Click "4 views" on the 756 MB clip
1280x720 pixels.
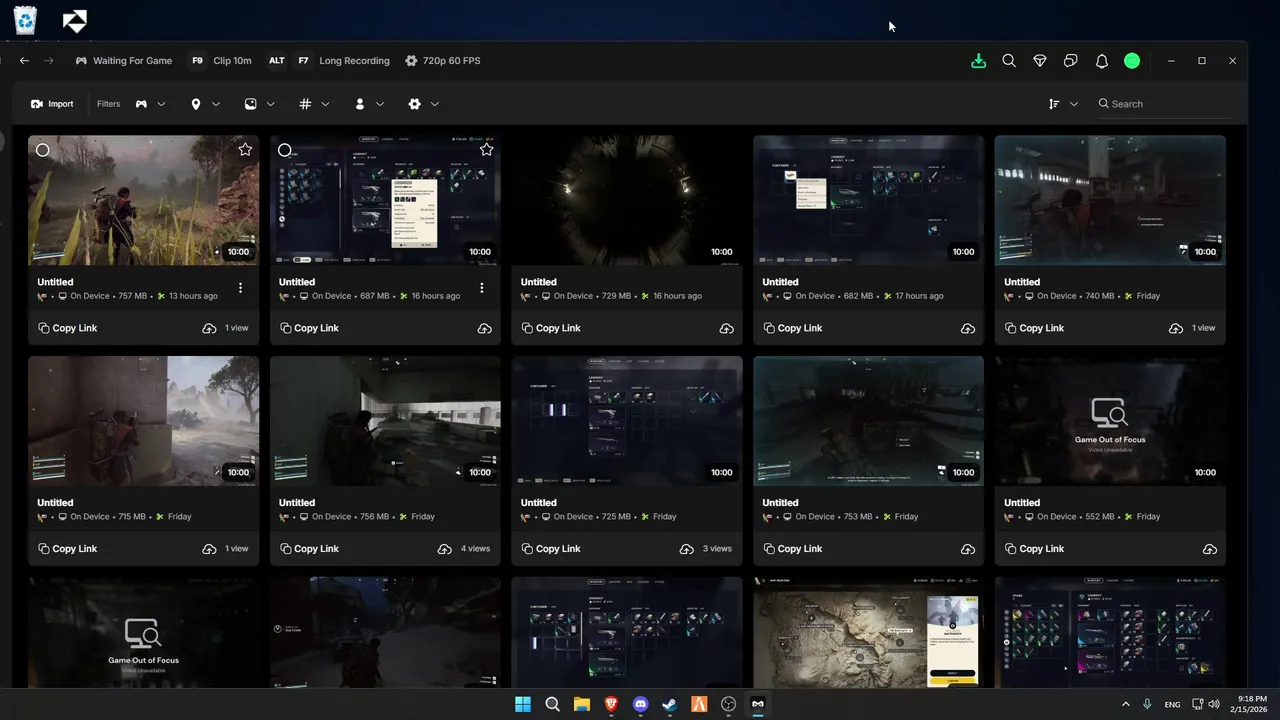476,549
